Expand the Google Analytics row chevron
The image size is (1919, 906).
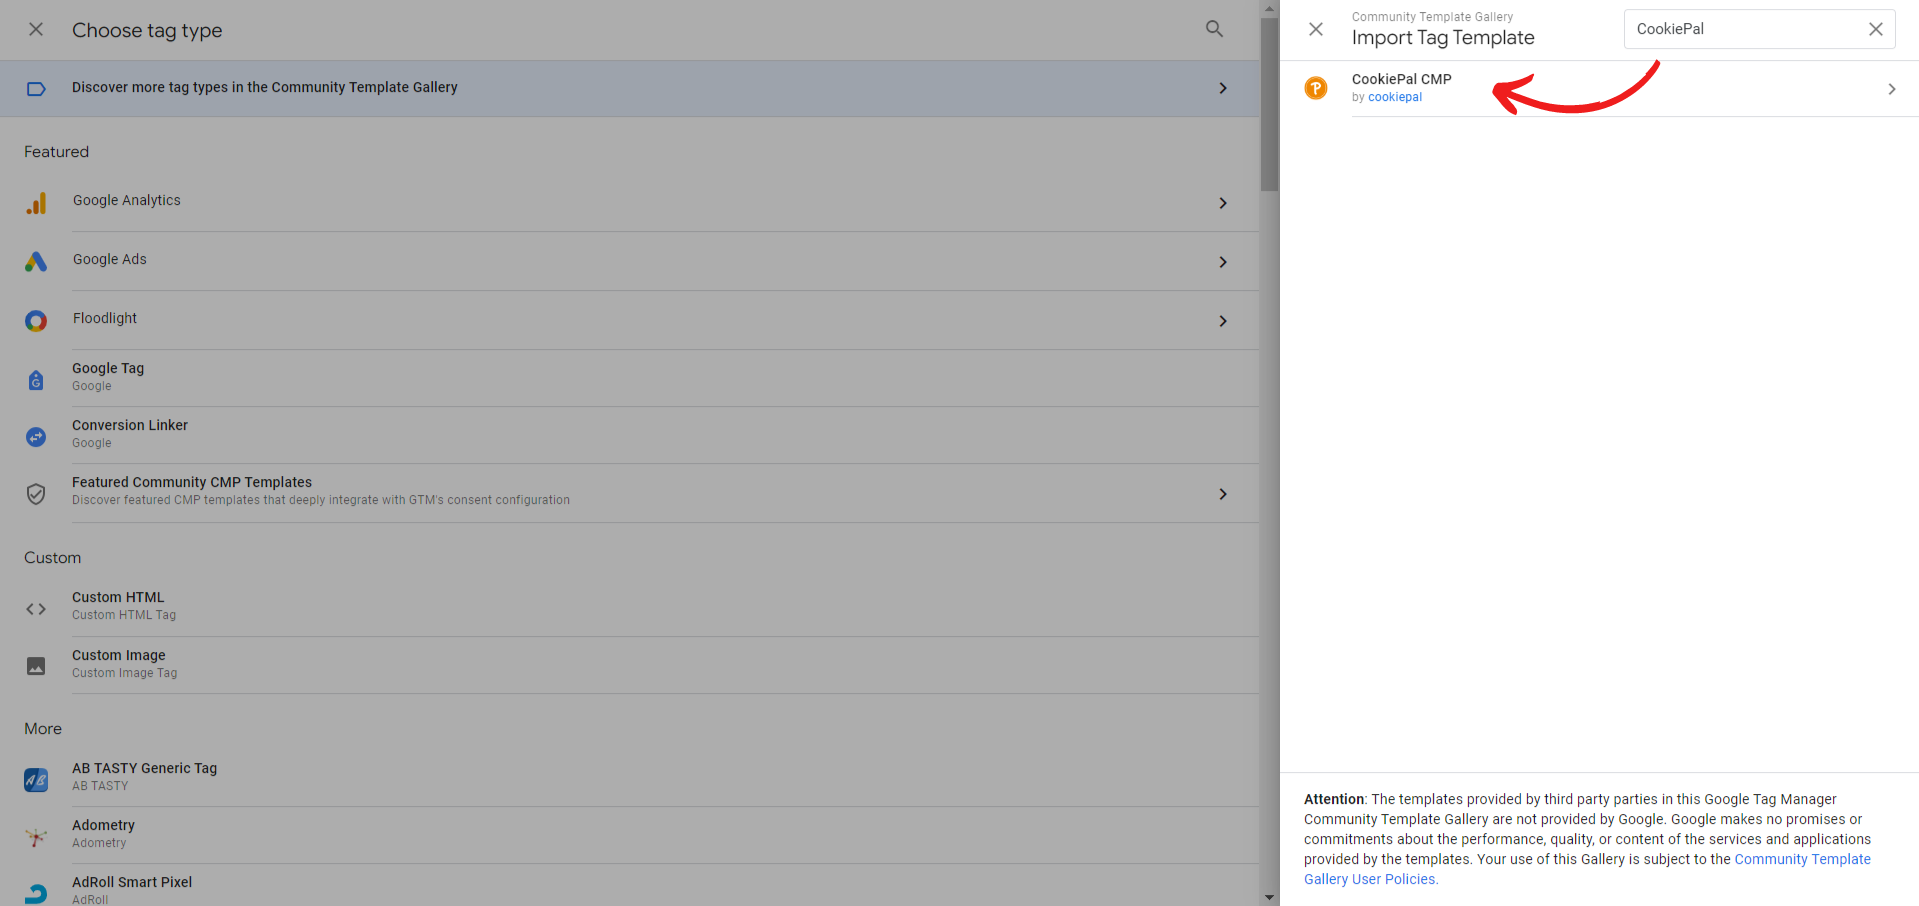click(x=1222, y=203)
